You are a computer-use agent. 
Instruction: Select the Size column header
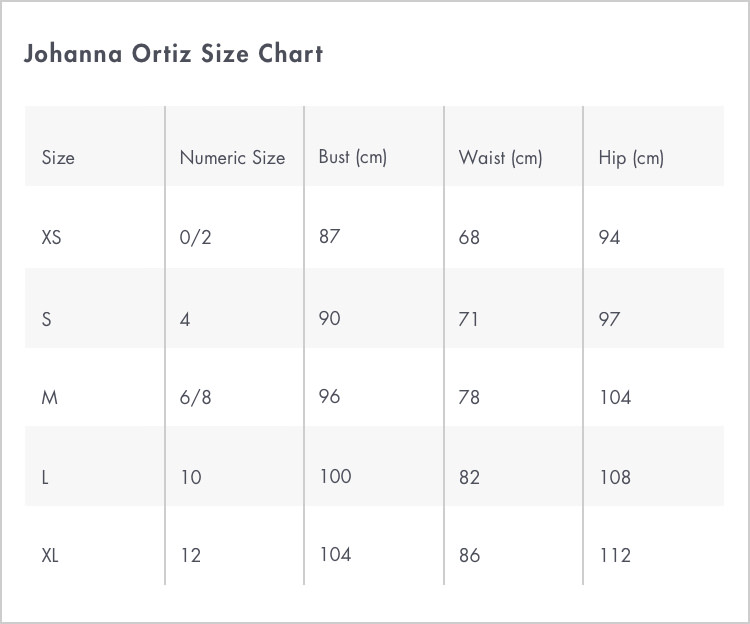(x=58, y=158)
